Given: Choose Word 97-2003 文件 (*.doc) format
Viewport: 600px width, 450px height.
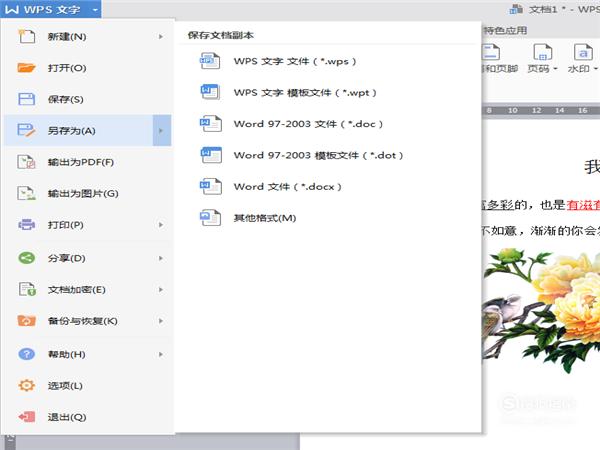Looking at the screenshot, I should point(308,124).
